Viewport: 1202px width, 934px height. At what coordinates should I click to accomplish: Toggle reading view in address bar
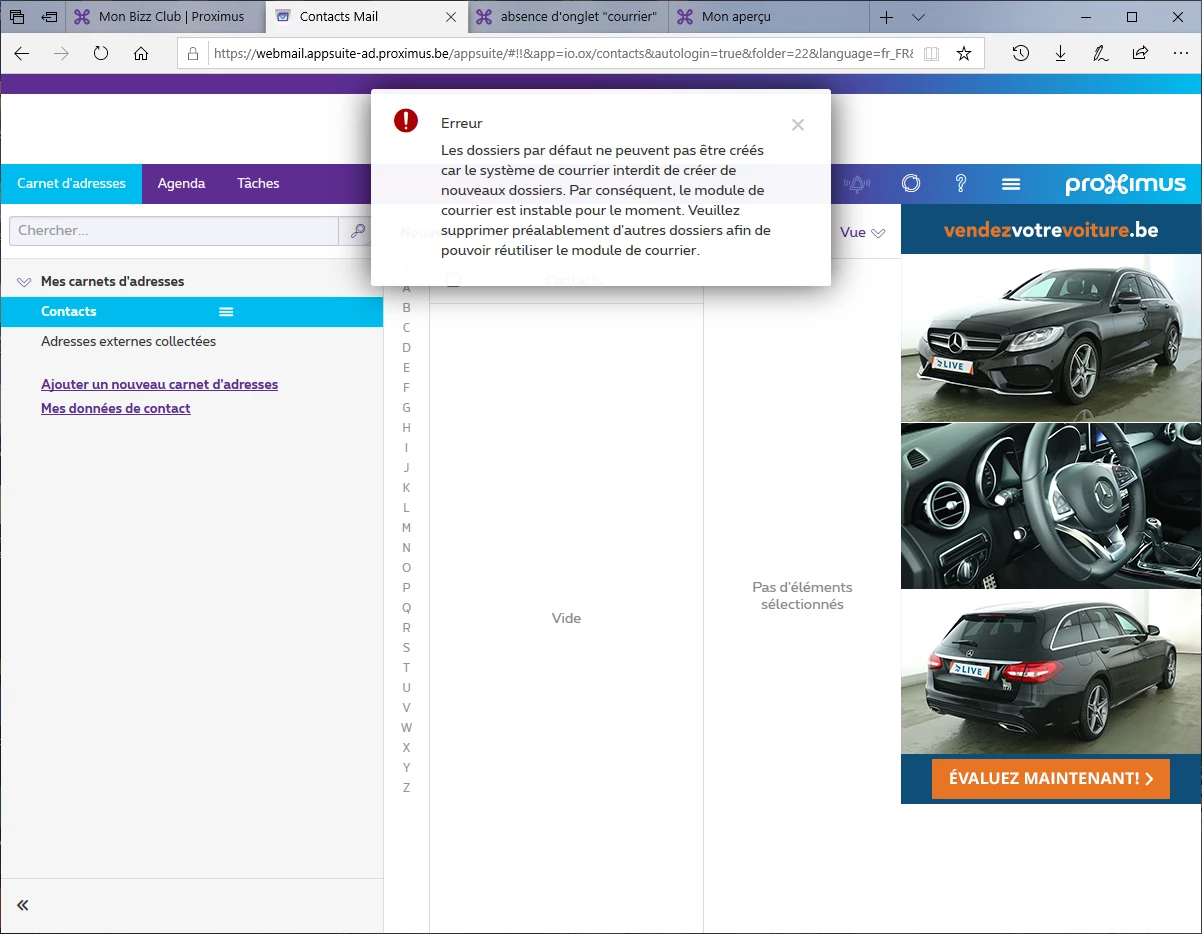coord(931,54)
